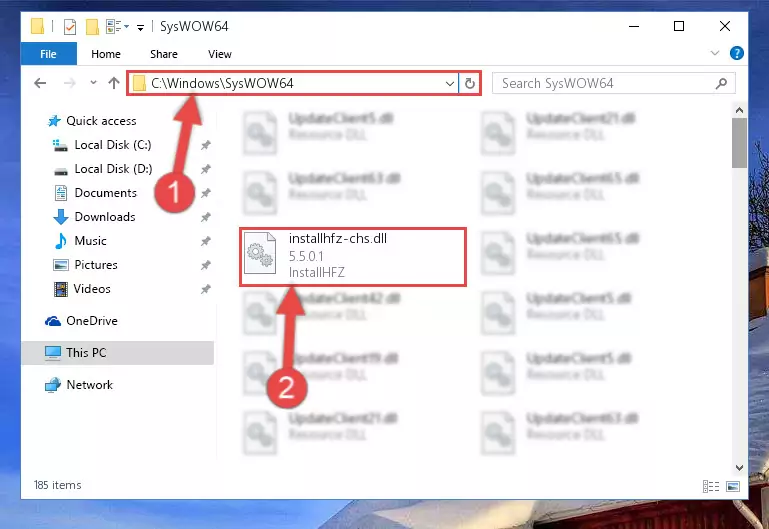Select the installhfz-chs.dll file name
Screen dimensions: 769x529
337,239
